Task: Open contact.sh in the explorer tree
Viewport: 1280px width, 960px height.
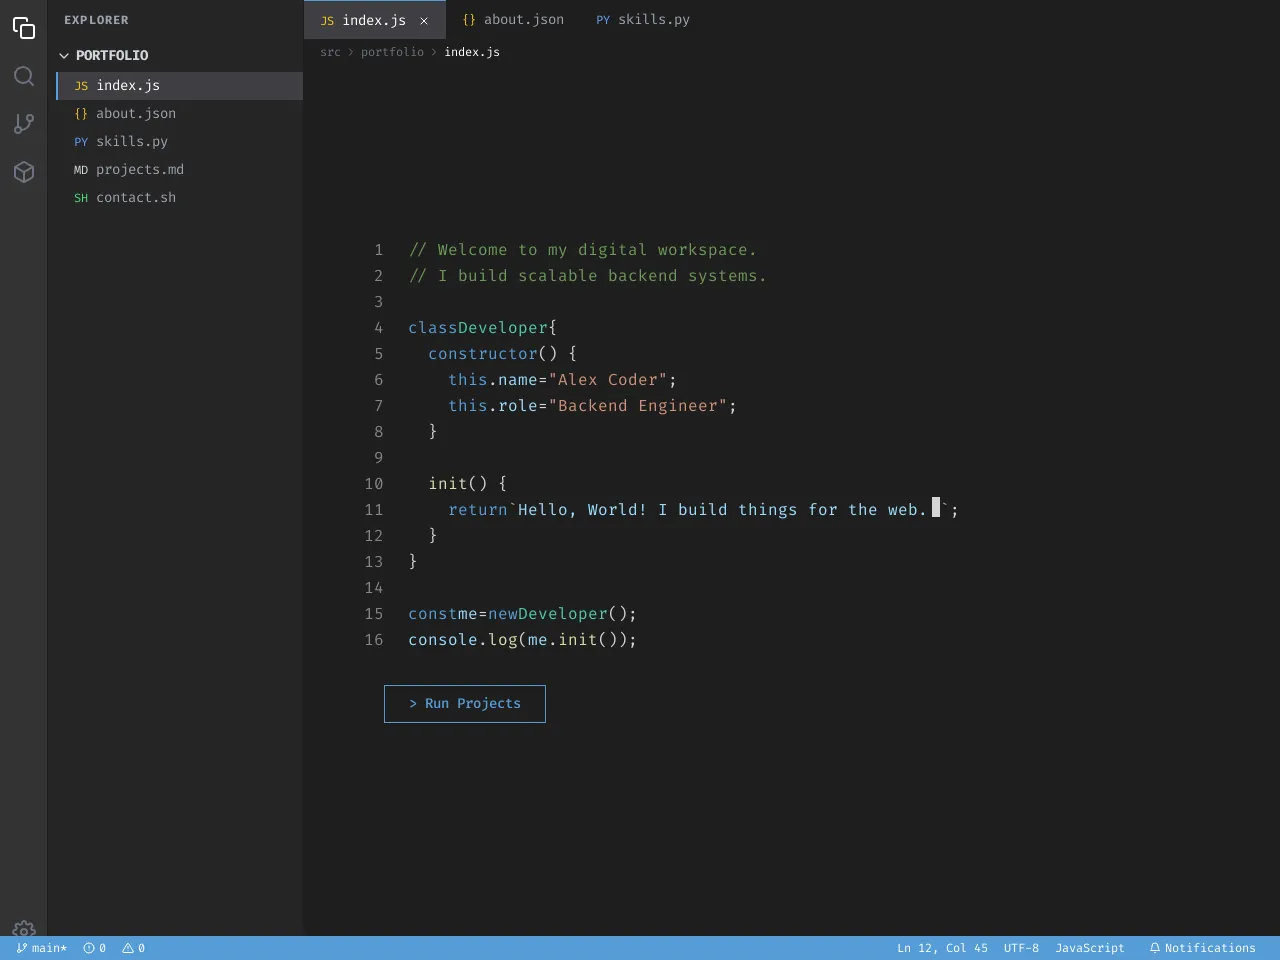Action: [180, 198]
